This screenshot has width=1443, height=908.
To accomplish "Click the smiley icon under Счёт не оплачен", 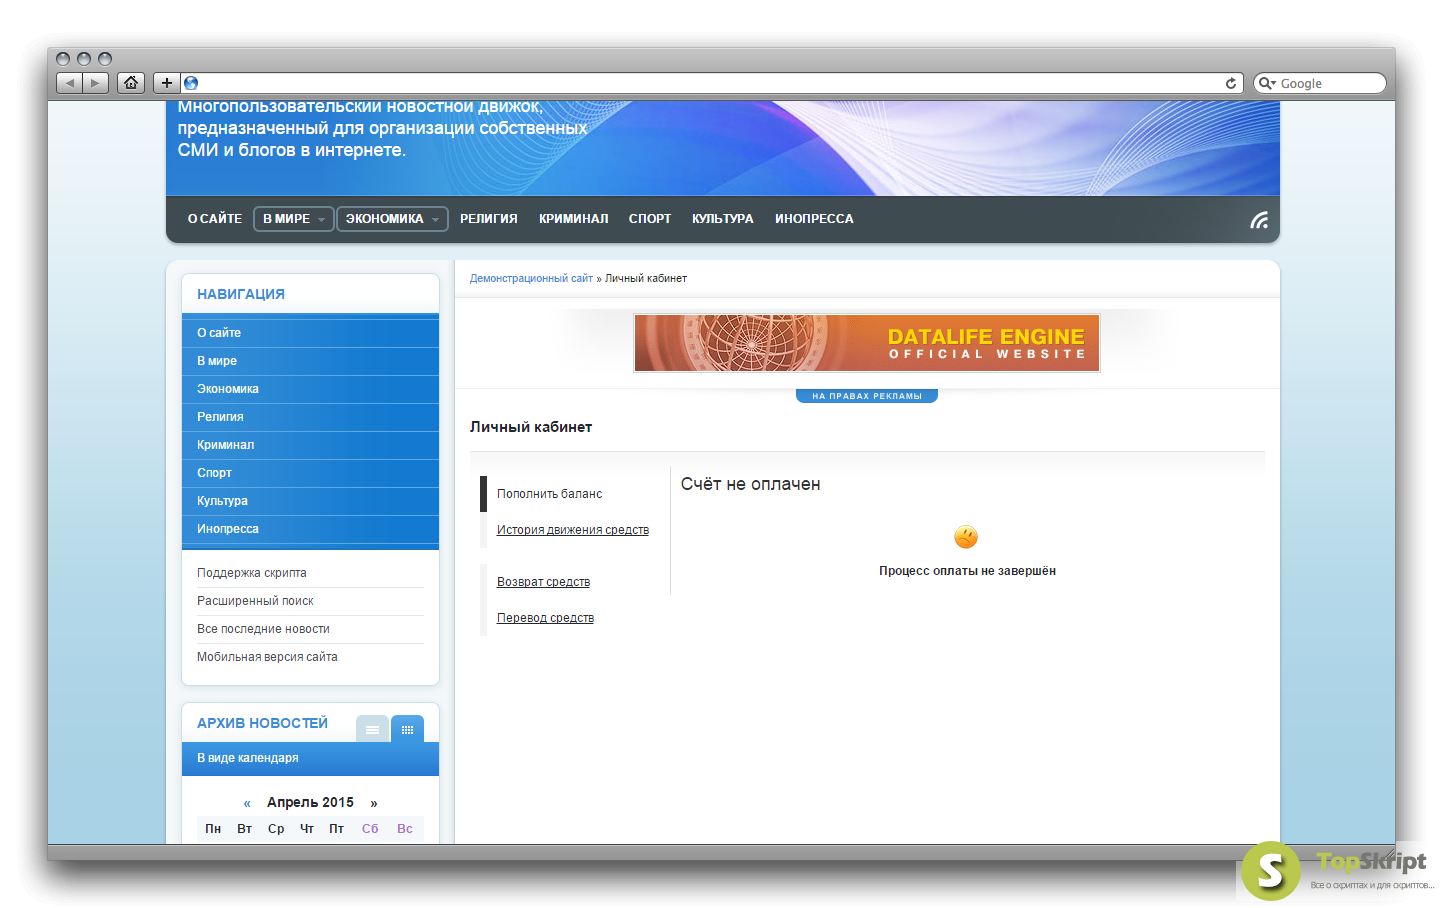I will [966, 537].
